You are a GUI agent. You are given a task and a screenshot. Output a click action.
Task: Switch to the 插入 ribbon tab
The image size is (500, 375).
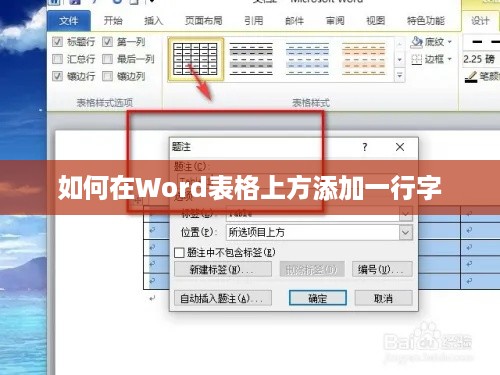[153, 21]
